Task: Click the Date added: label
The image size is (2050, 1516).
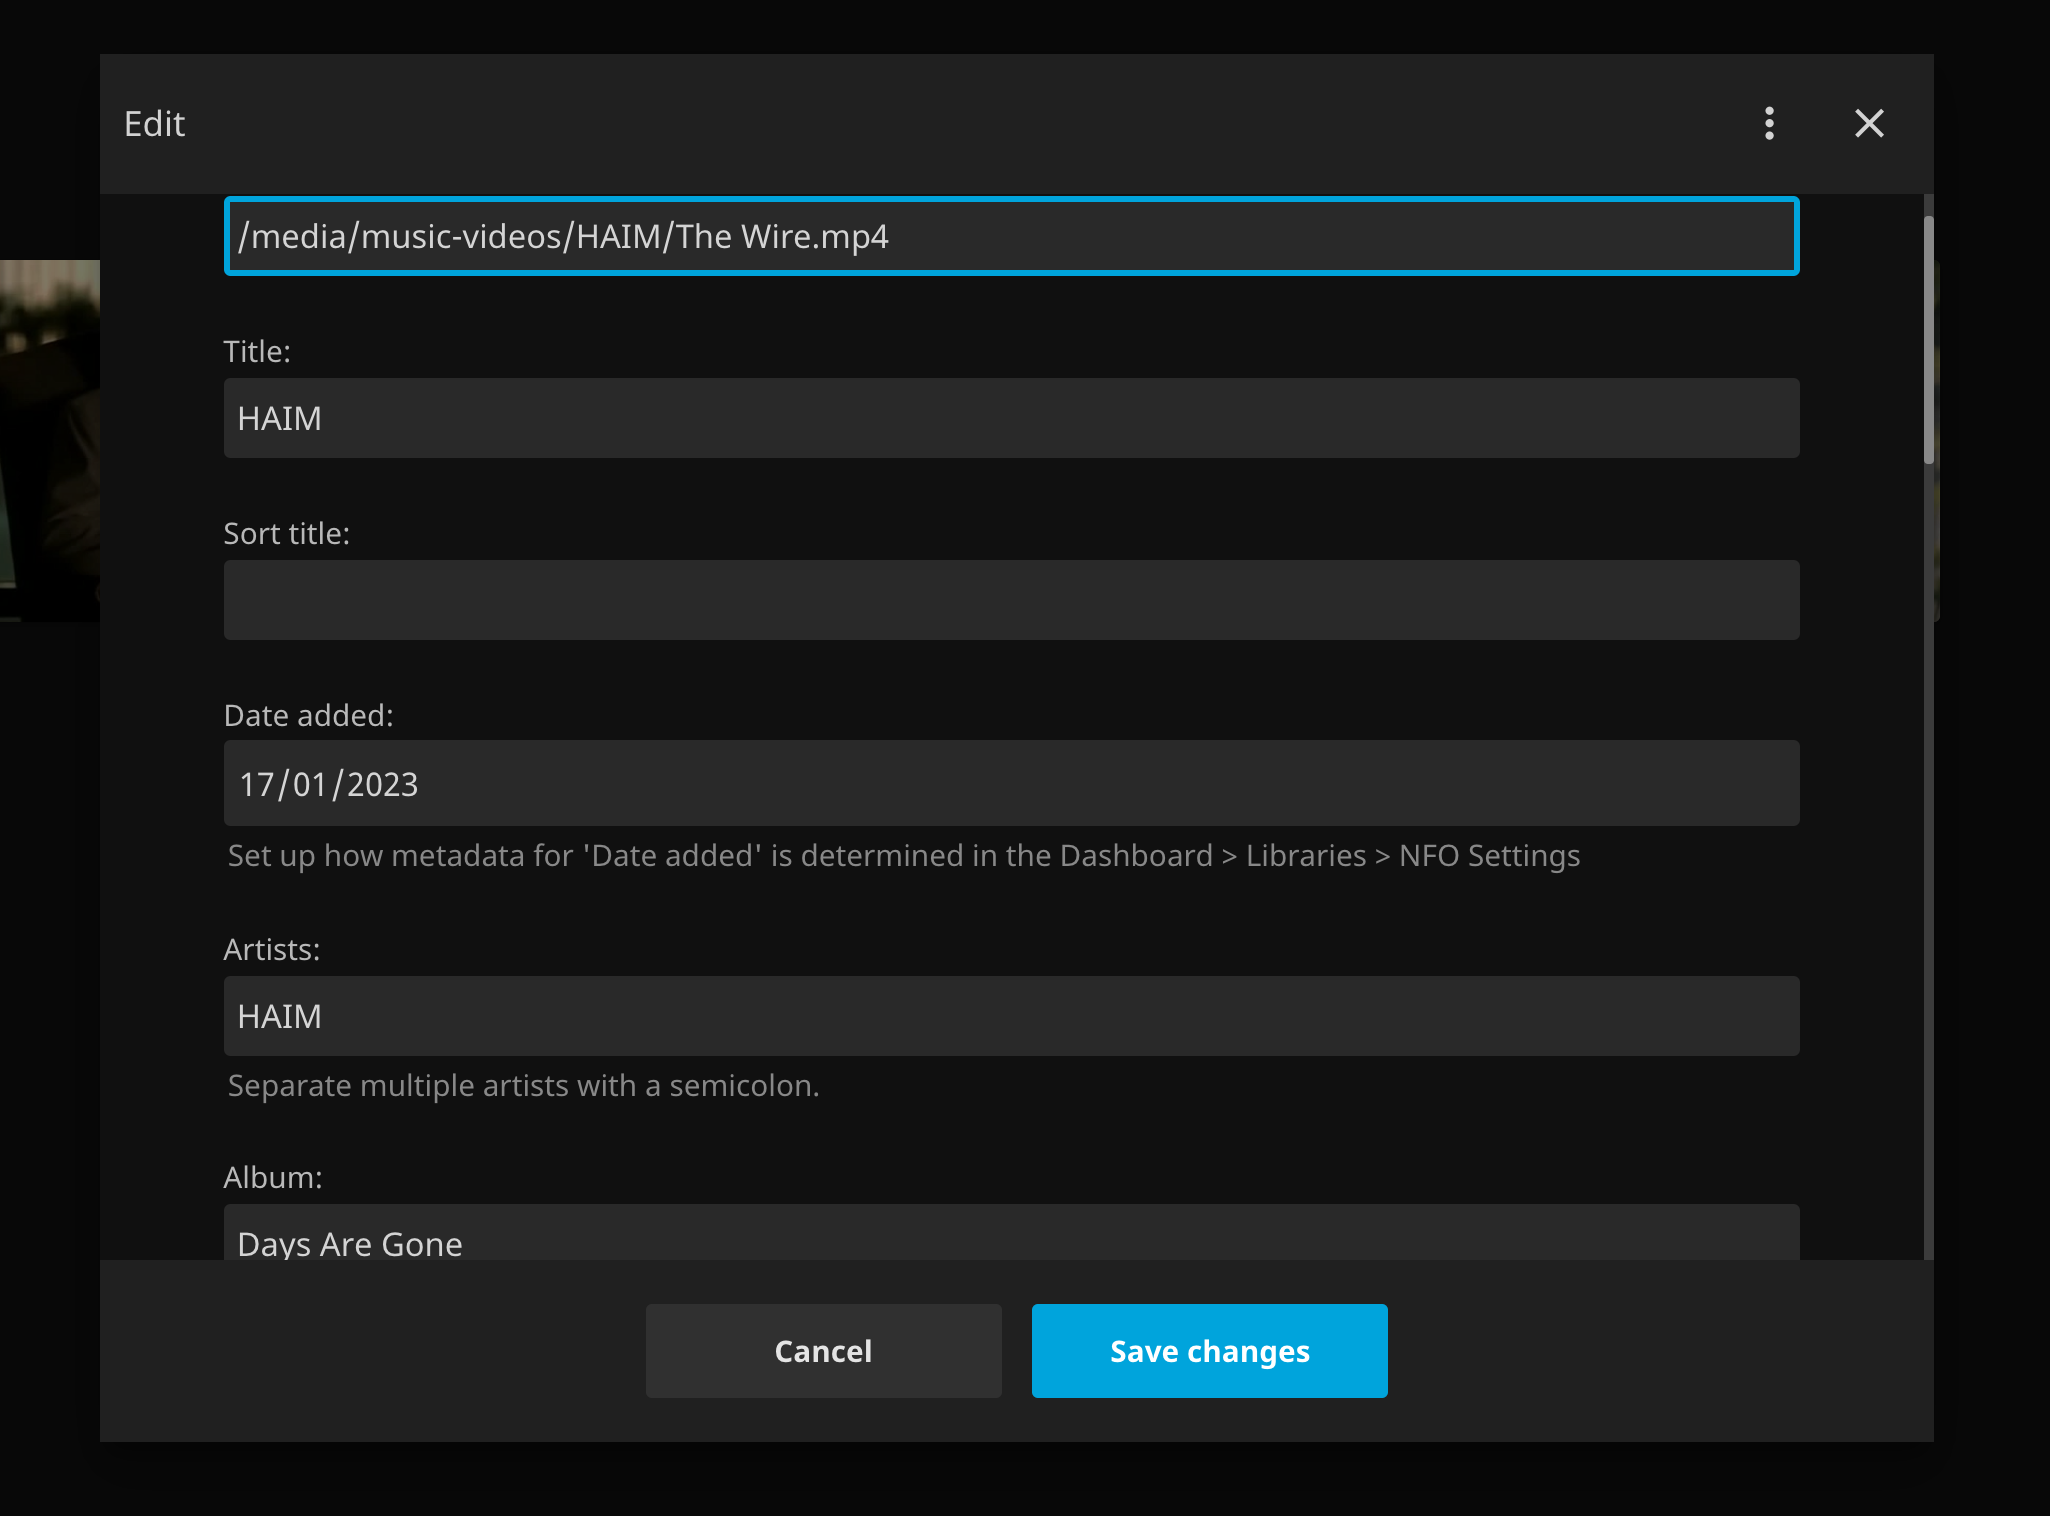Action: 308,716
